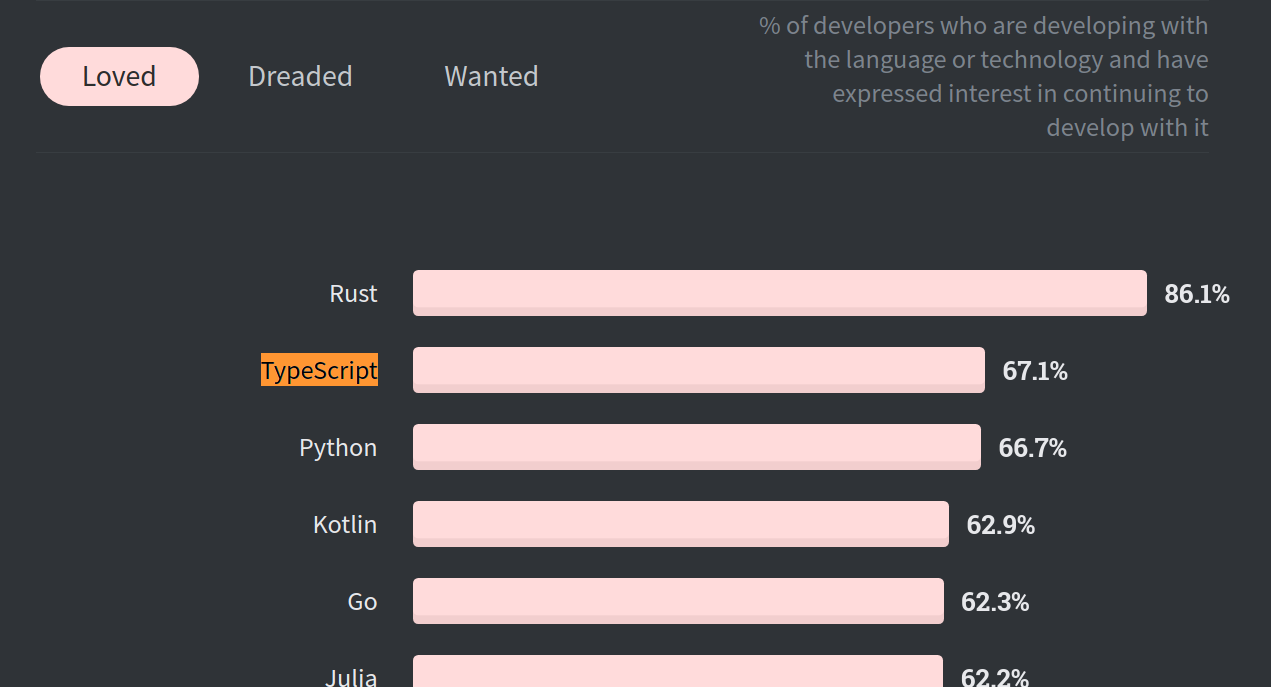Click the Kotlin bar
Image resolution: width=1271 pixels, height=687 pixels.
pyautogui.click(x=681, y=524)
